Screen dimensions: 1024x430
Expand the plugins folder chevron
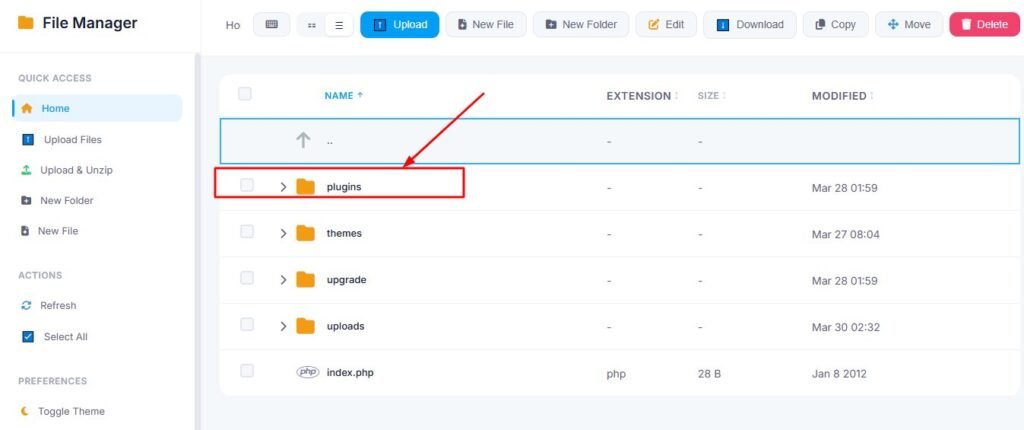[283, 187]
